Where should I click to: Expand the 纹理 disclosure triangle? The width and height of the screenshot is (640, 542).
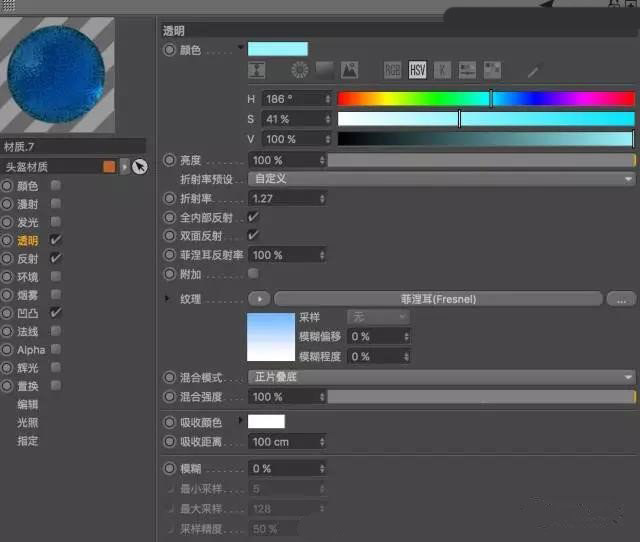pos(167,299)
